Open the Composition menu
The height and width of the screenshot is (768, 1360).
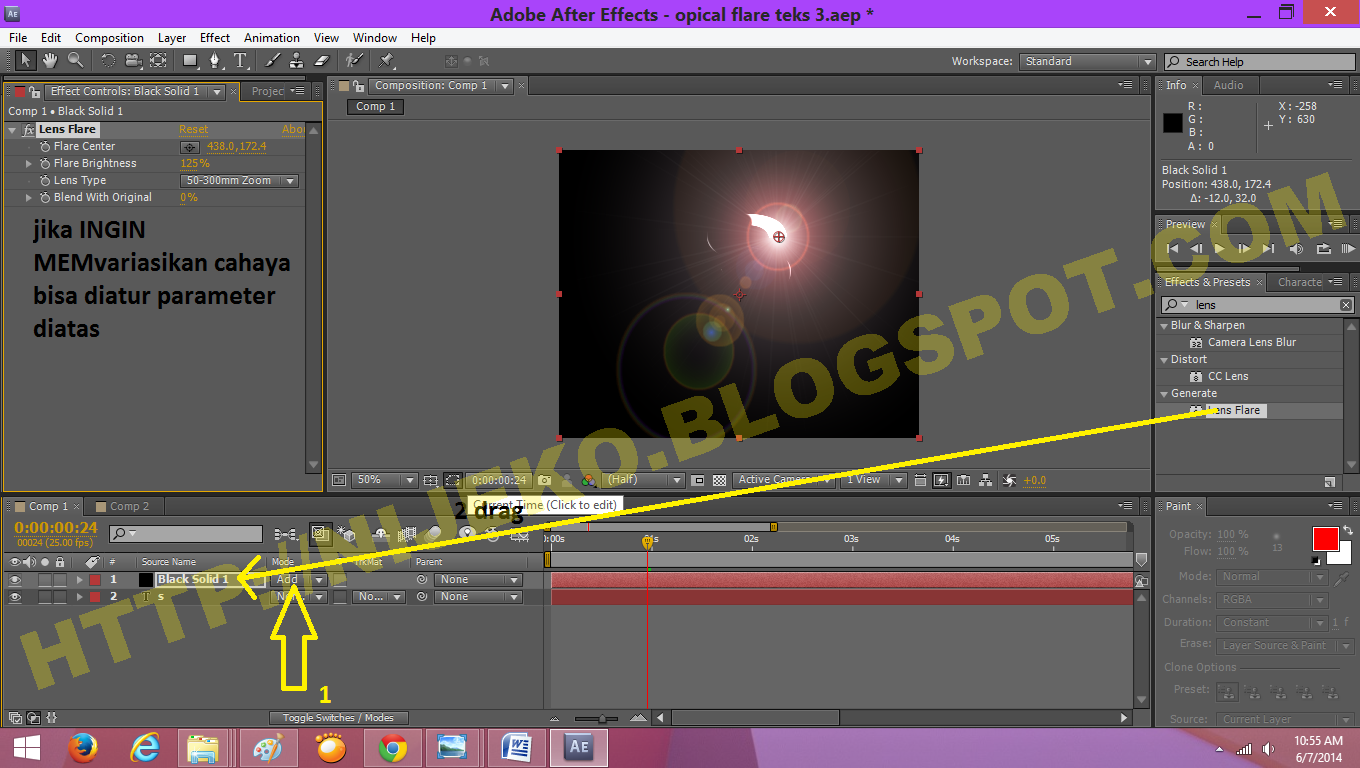coord(109,37)
